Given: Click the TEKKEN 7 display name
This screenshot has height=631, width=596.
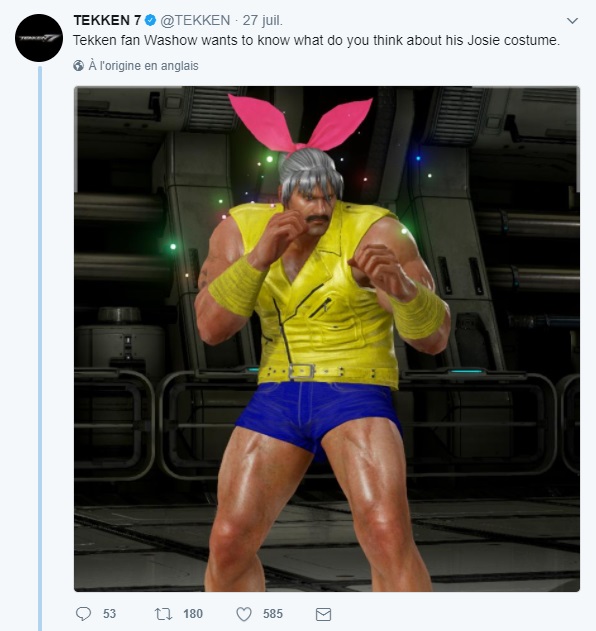Looking at the screenshot, I should [x=107, y=20].
